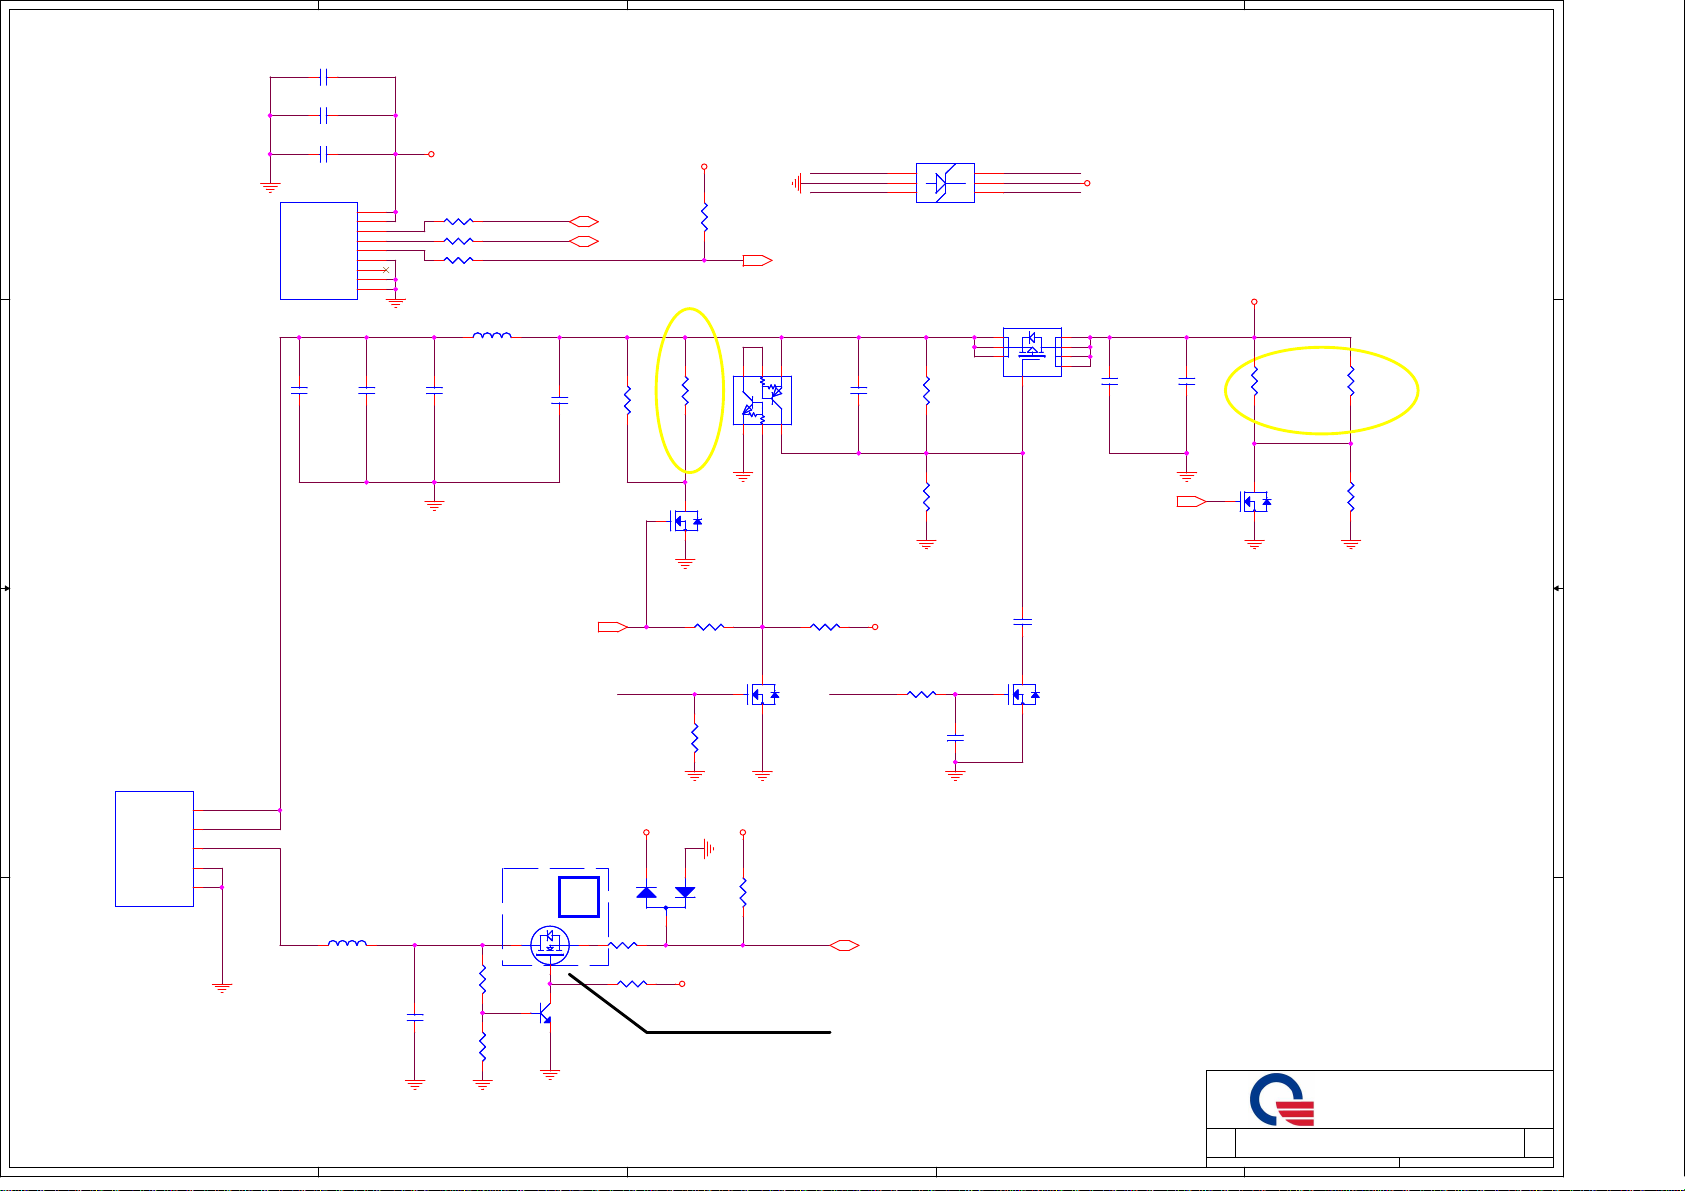Click the bold blue square inside dashed box
This screenshot has width=1685, height=1191.
point(579,896)
